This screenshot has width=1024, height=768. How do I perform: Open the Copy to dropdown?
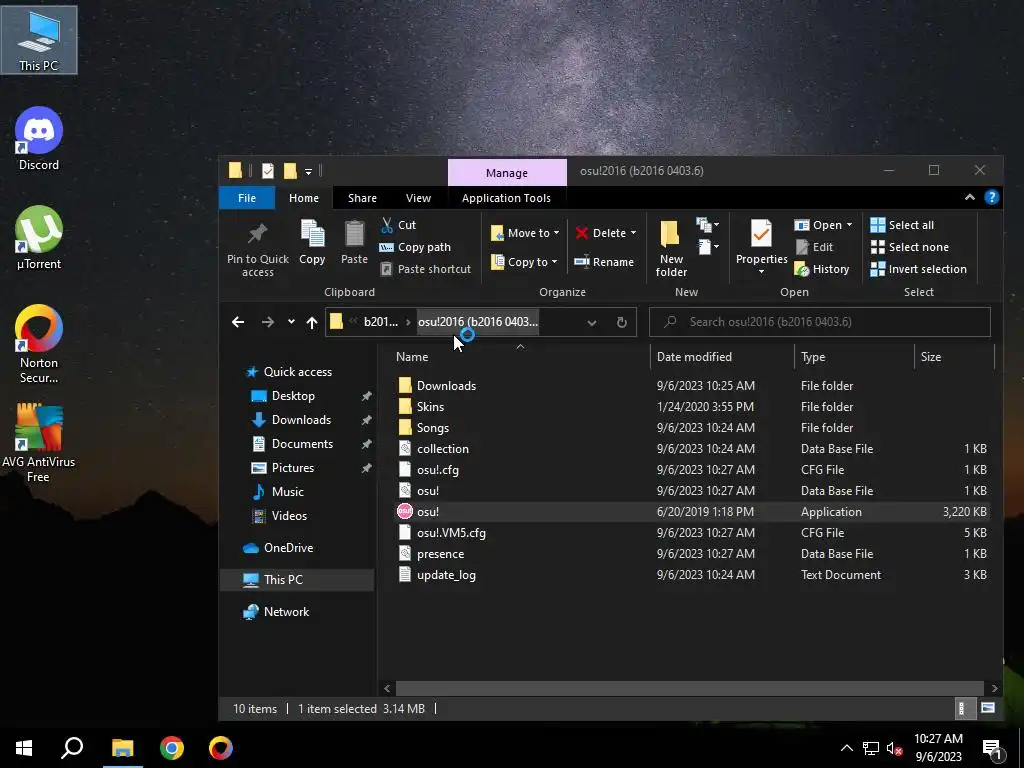point(525,262)
